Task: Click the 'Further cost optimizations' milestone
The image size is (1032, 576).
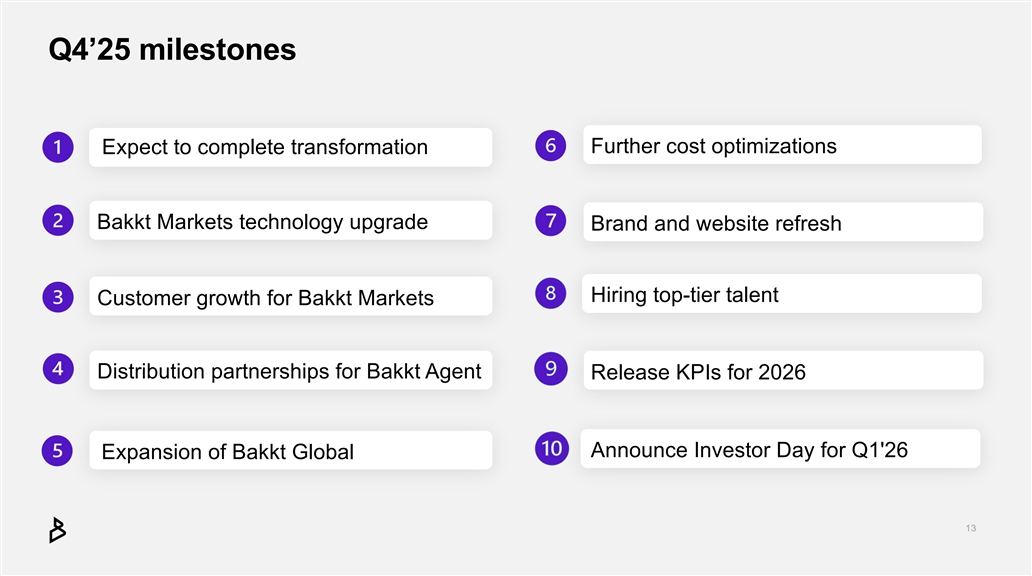Action: 781,146
